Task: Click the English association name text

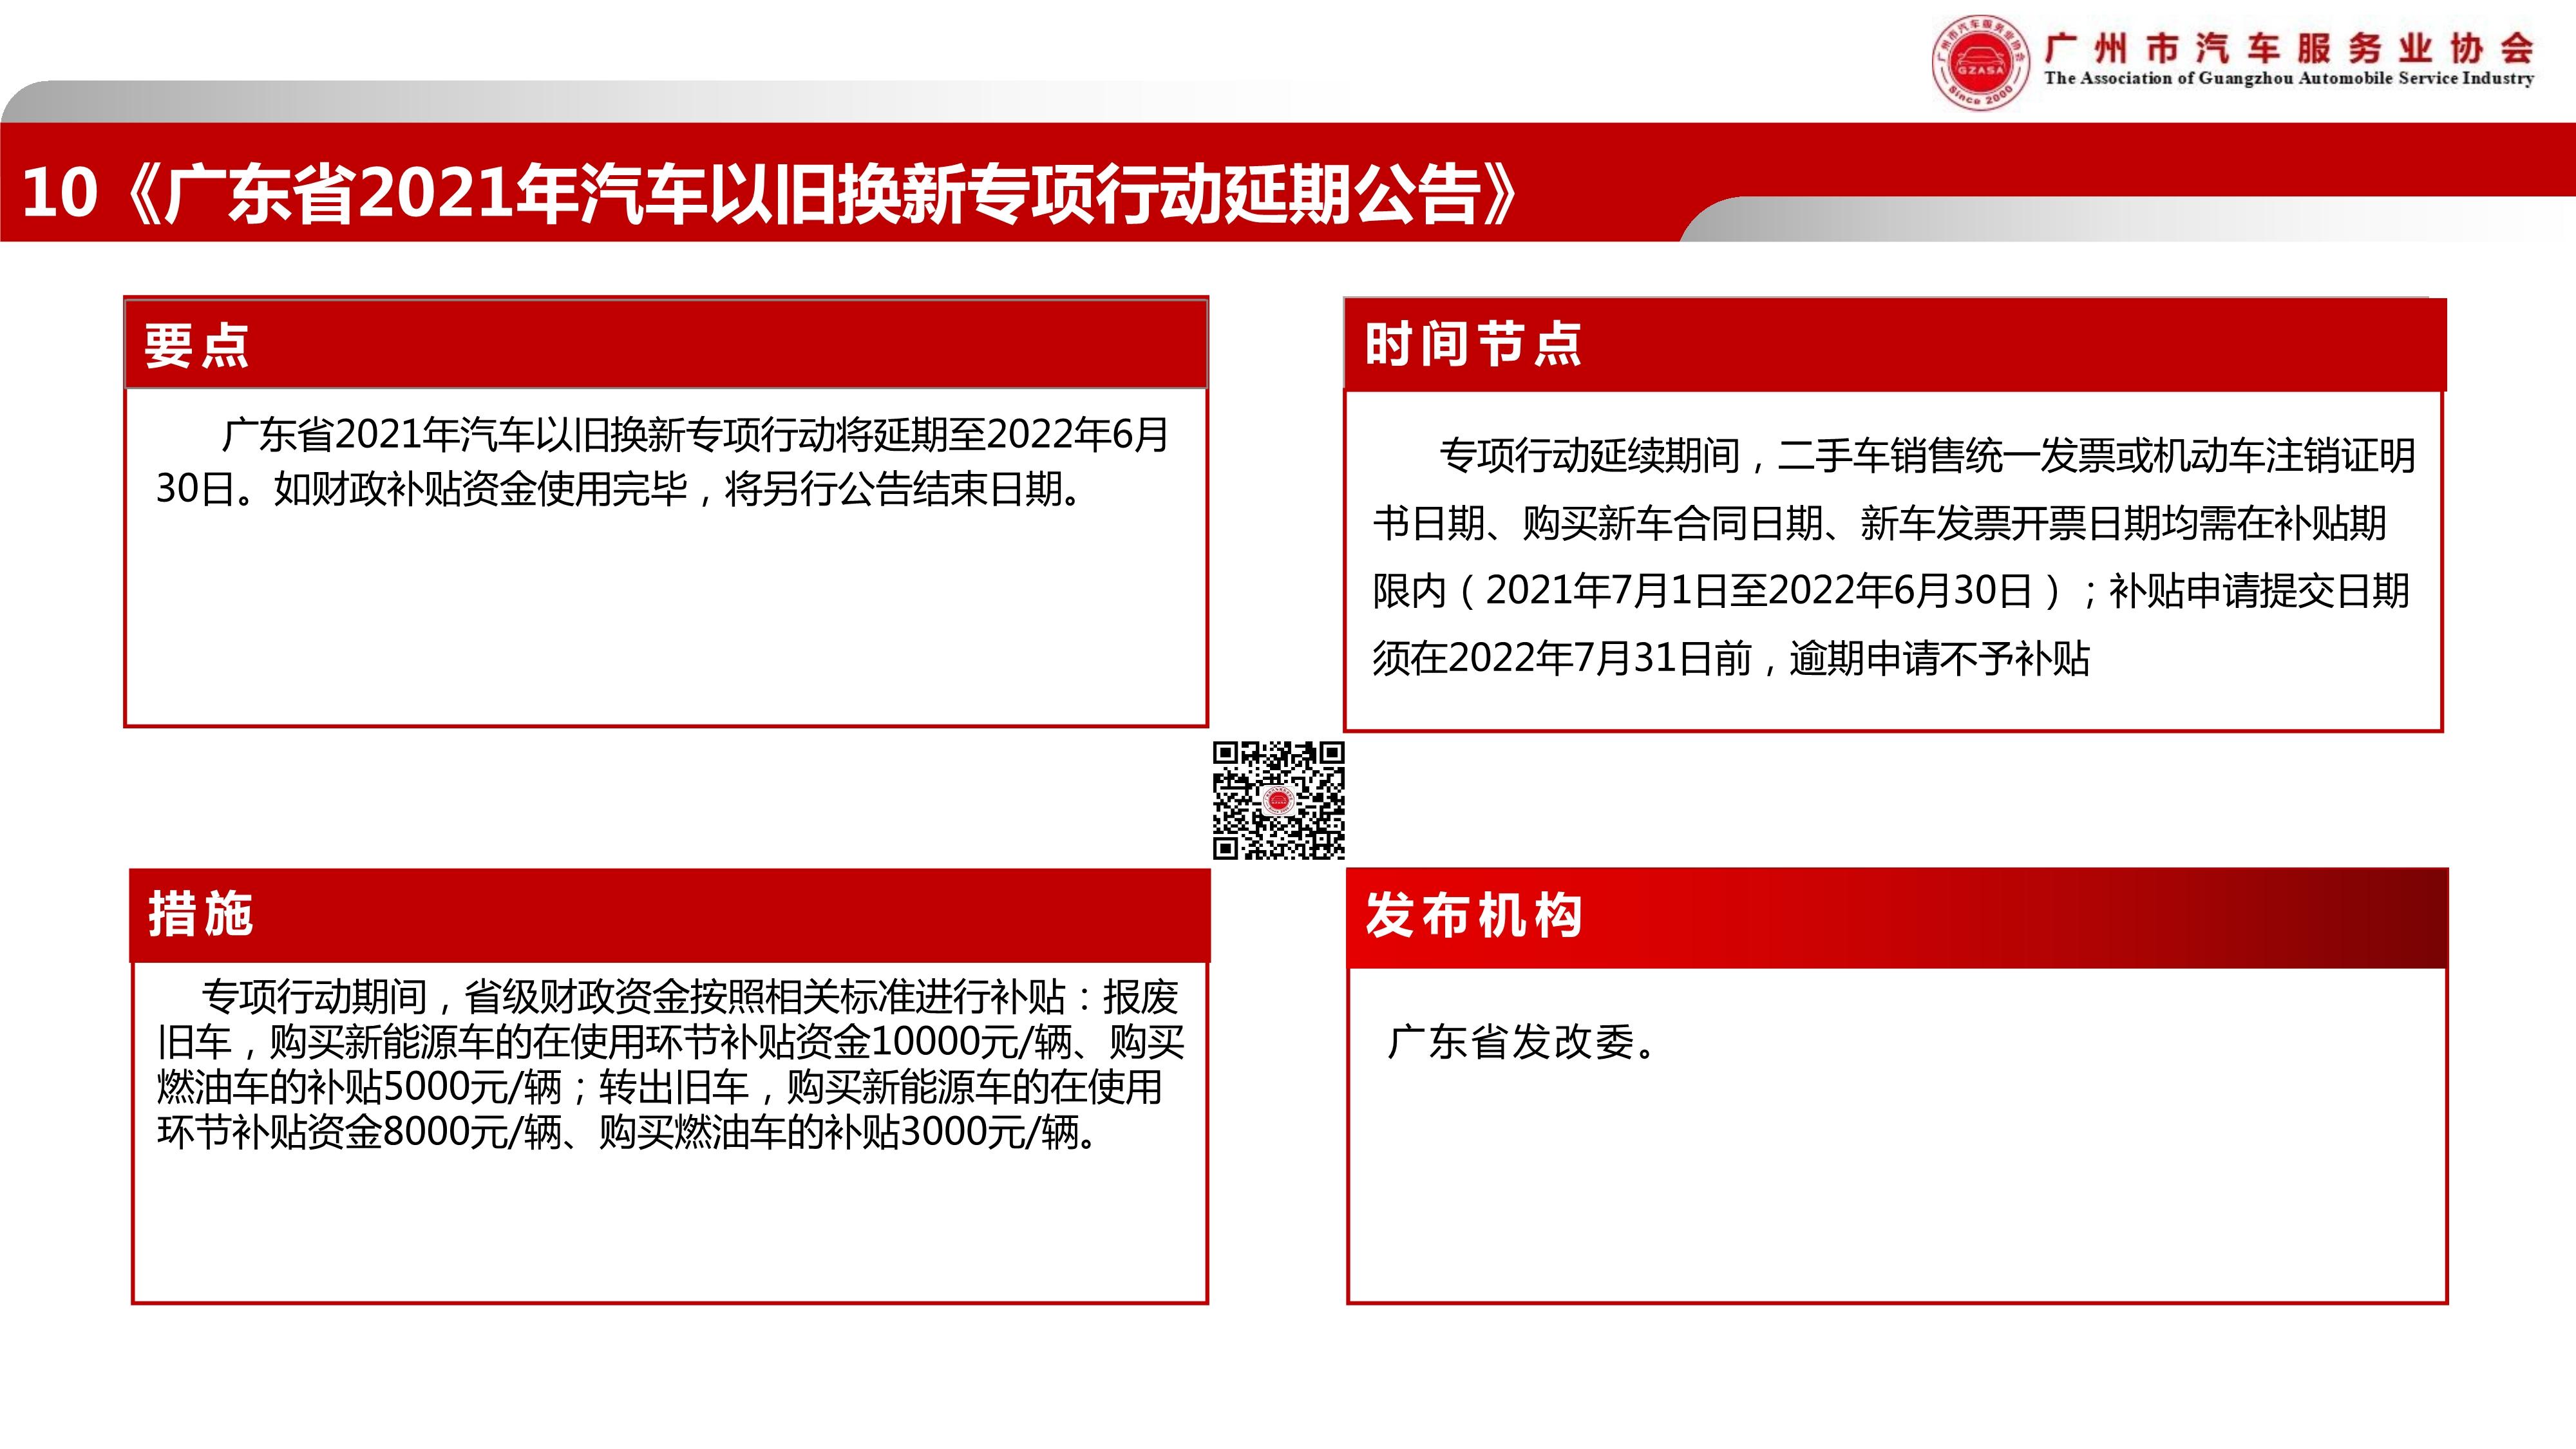Action: pos(2290,78)
